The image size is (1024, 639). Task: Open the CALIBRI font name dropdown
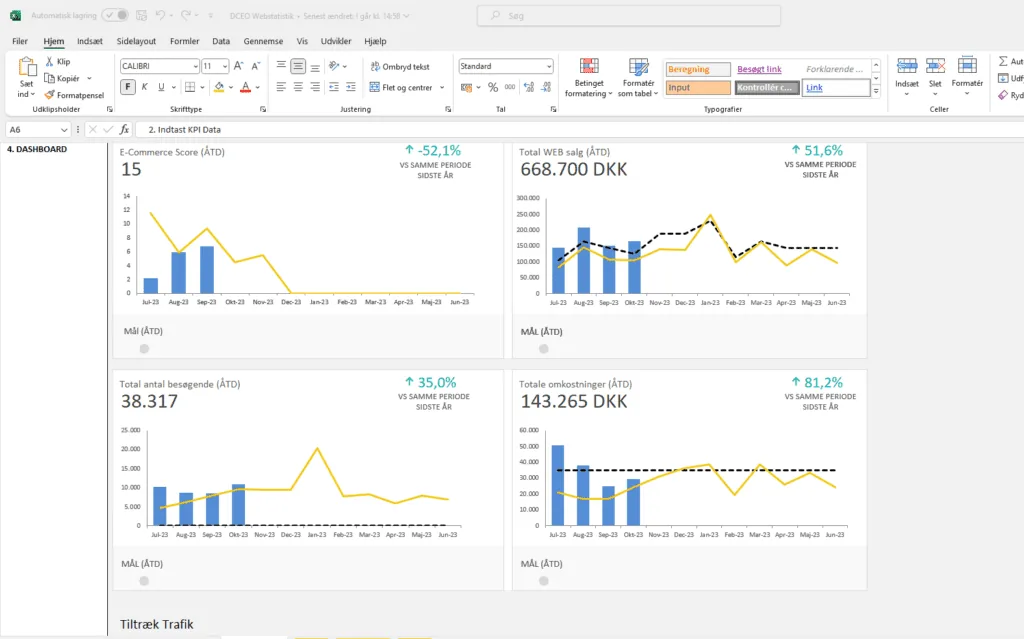tap(195, 66)
